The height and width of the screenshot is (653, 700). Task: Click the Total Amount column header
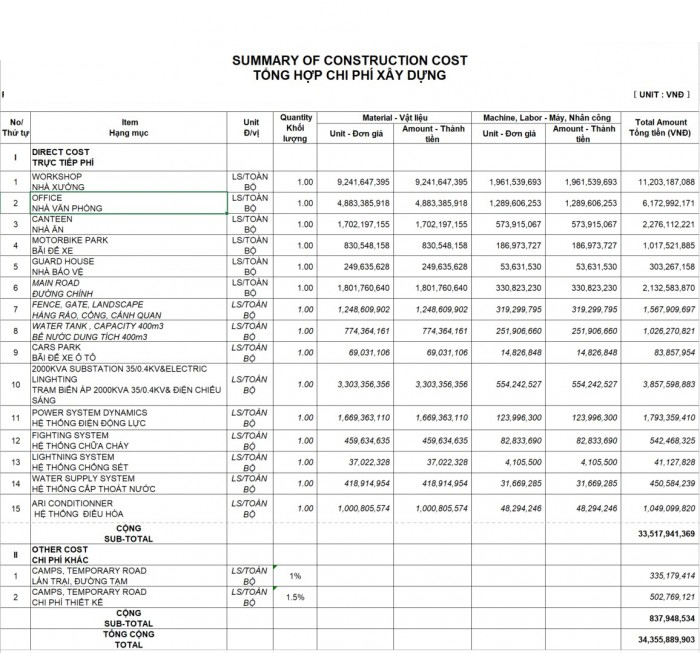659,126
